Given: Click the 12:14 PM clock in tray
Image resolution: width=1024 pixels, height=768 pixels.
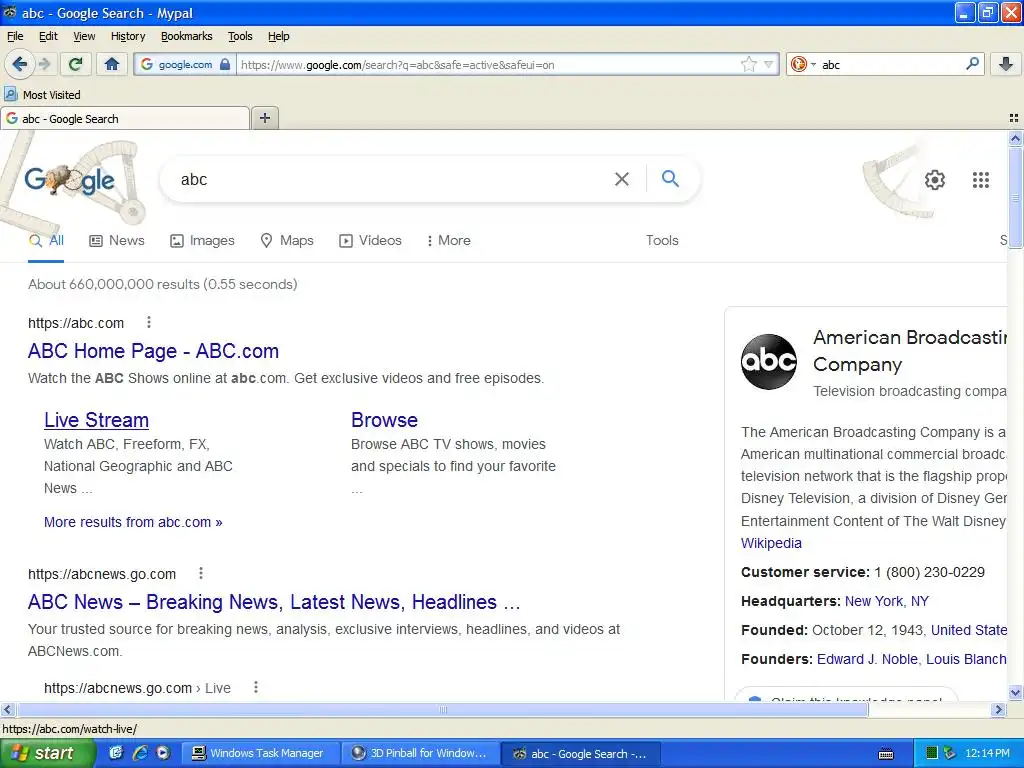Looking at the screenshot, I should (x=987, y=754).
